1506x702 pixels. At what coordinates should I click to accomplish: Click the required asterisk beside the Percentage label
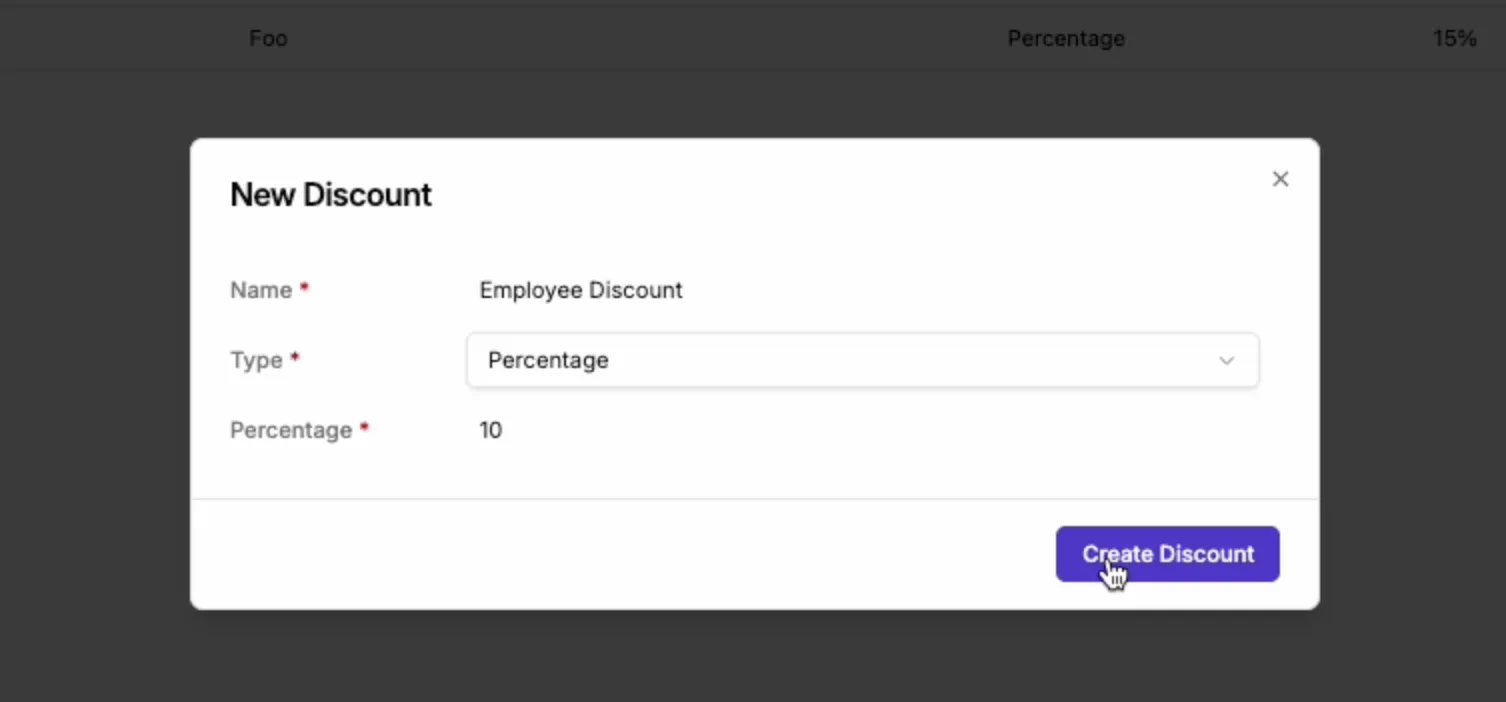pos(365,428)
